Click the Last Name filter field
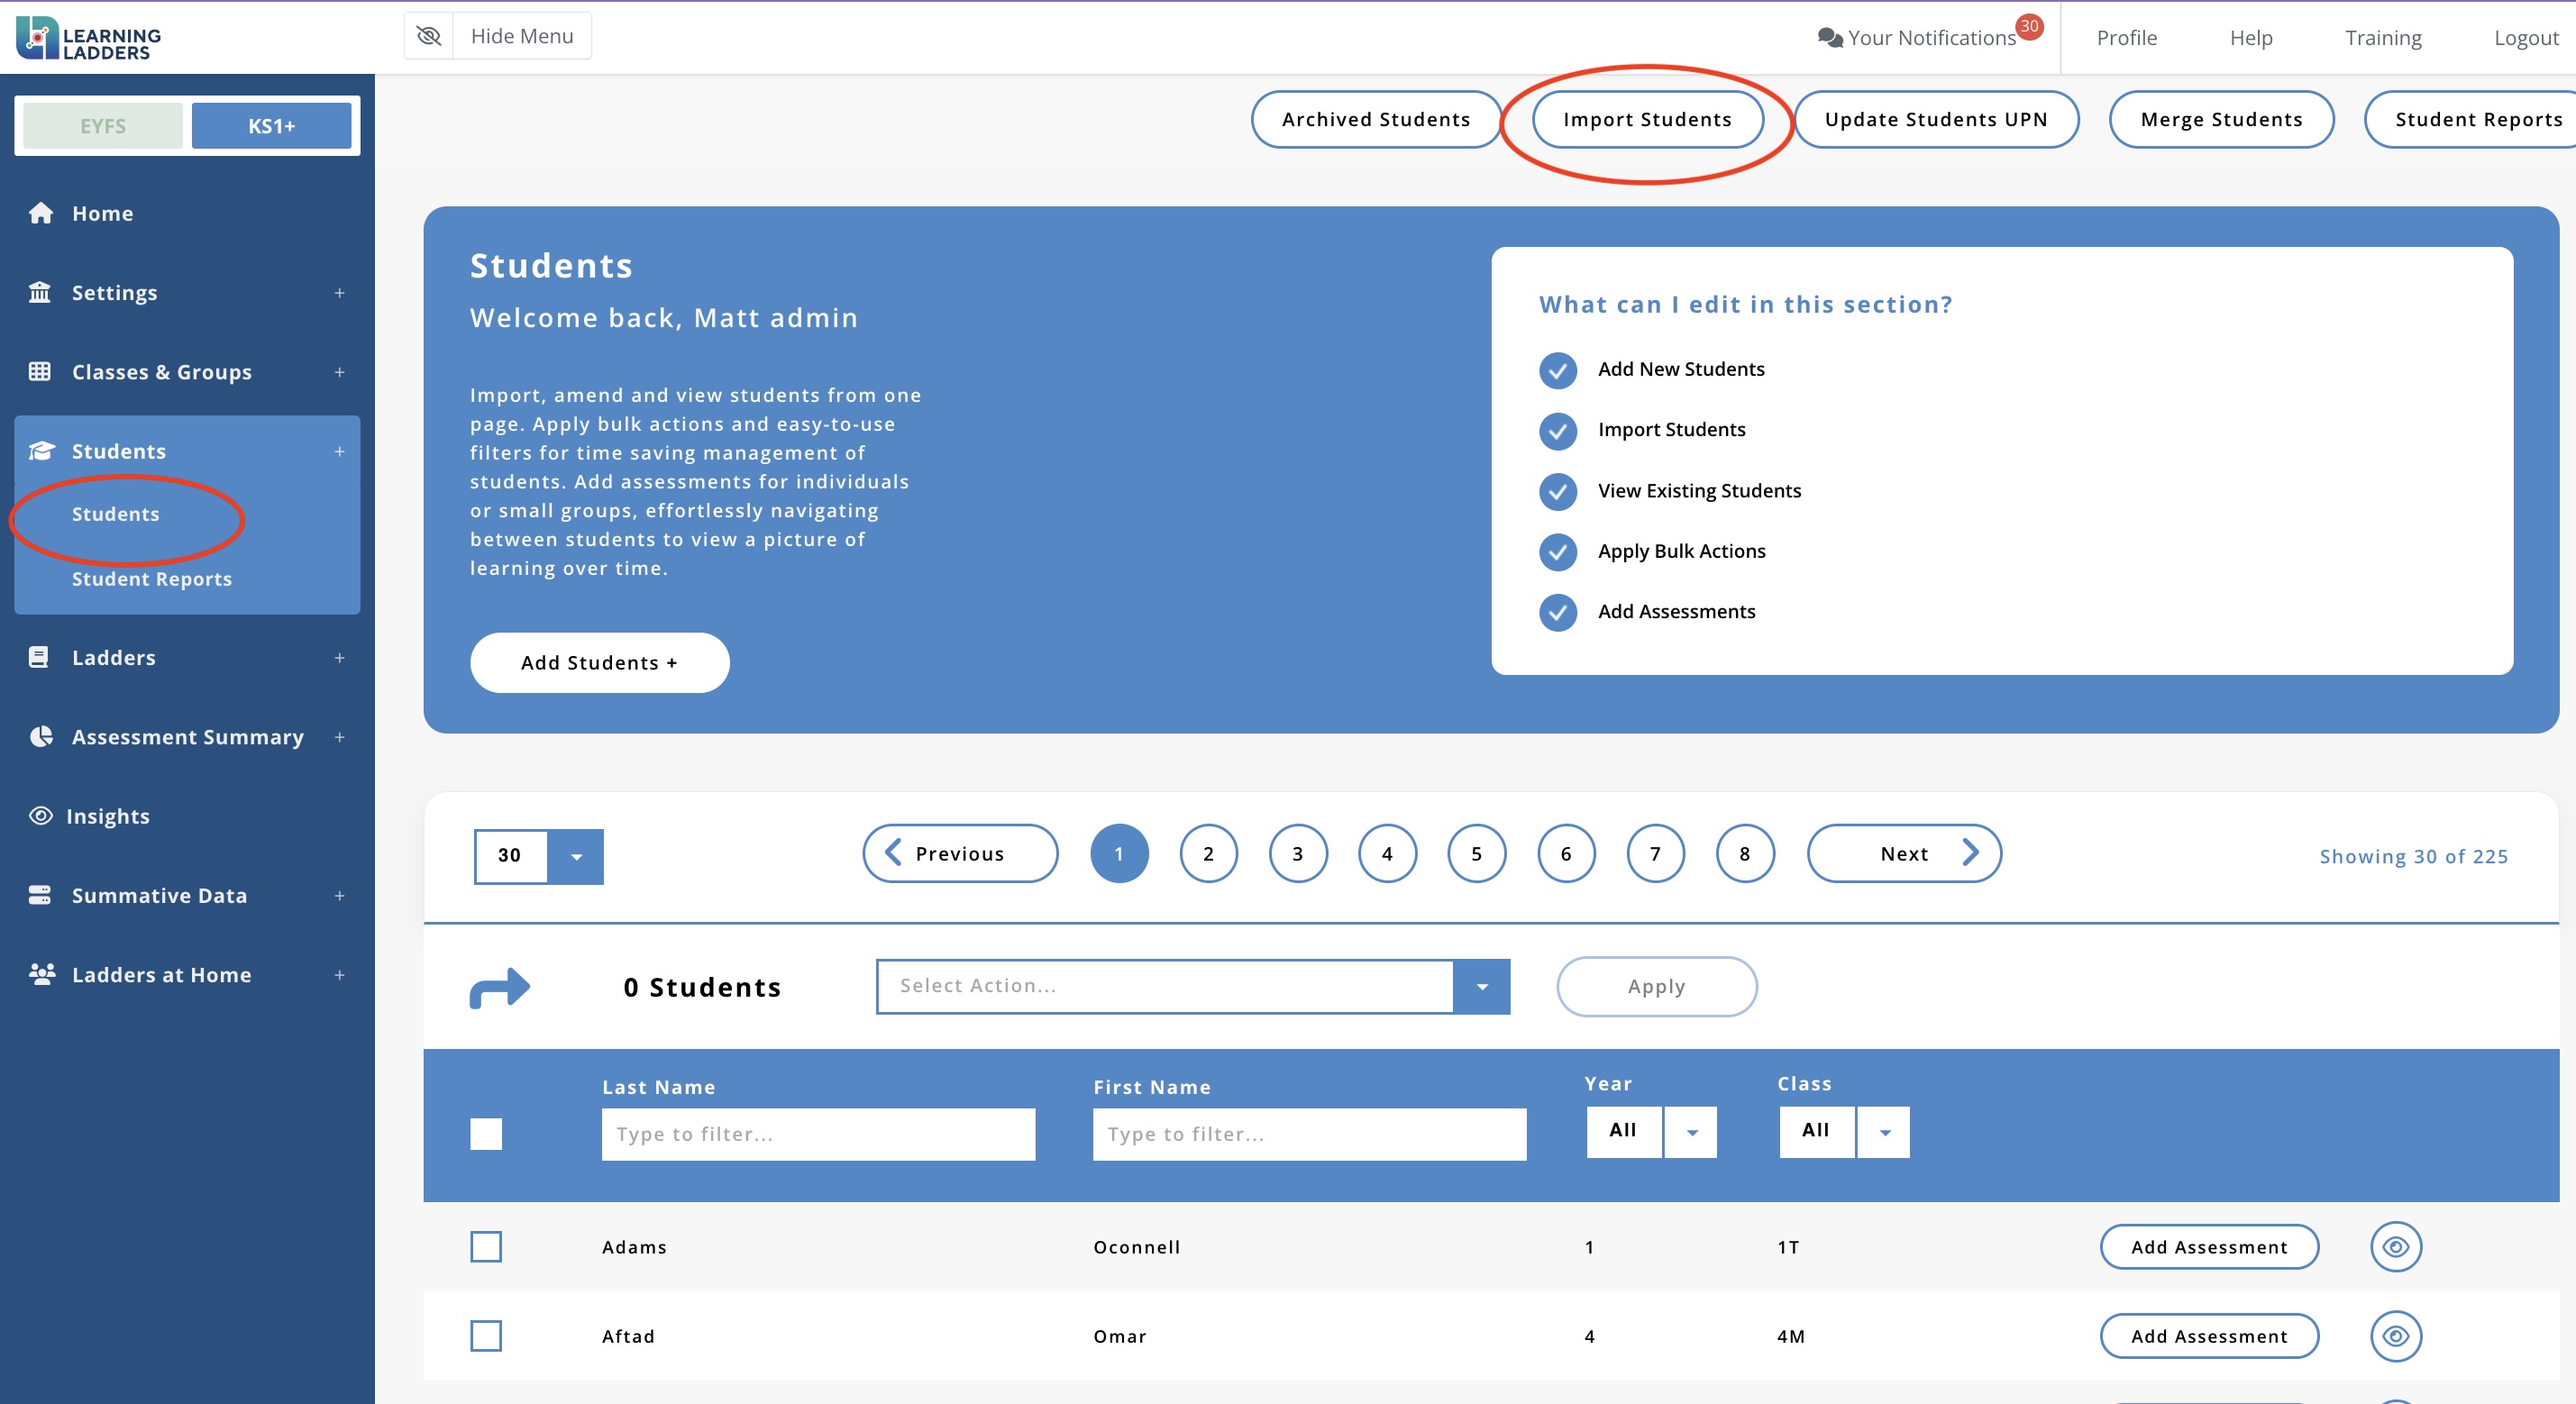The height and width of the screenshot is (1404, 2576). coord(817,1134)
